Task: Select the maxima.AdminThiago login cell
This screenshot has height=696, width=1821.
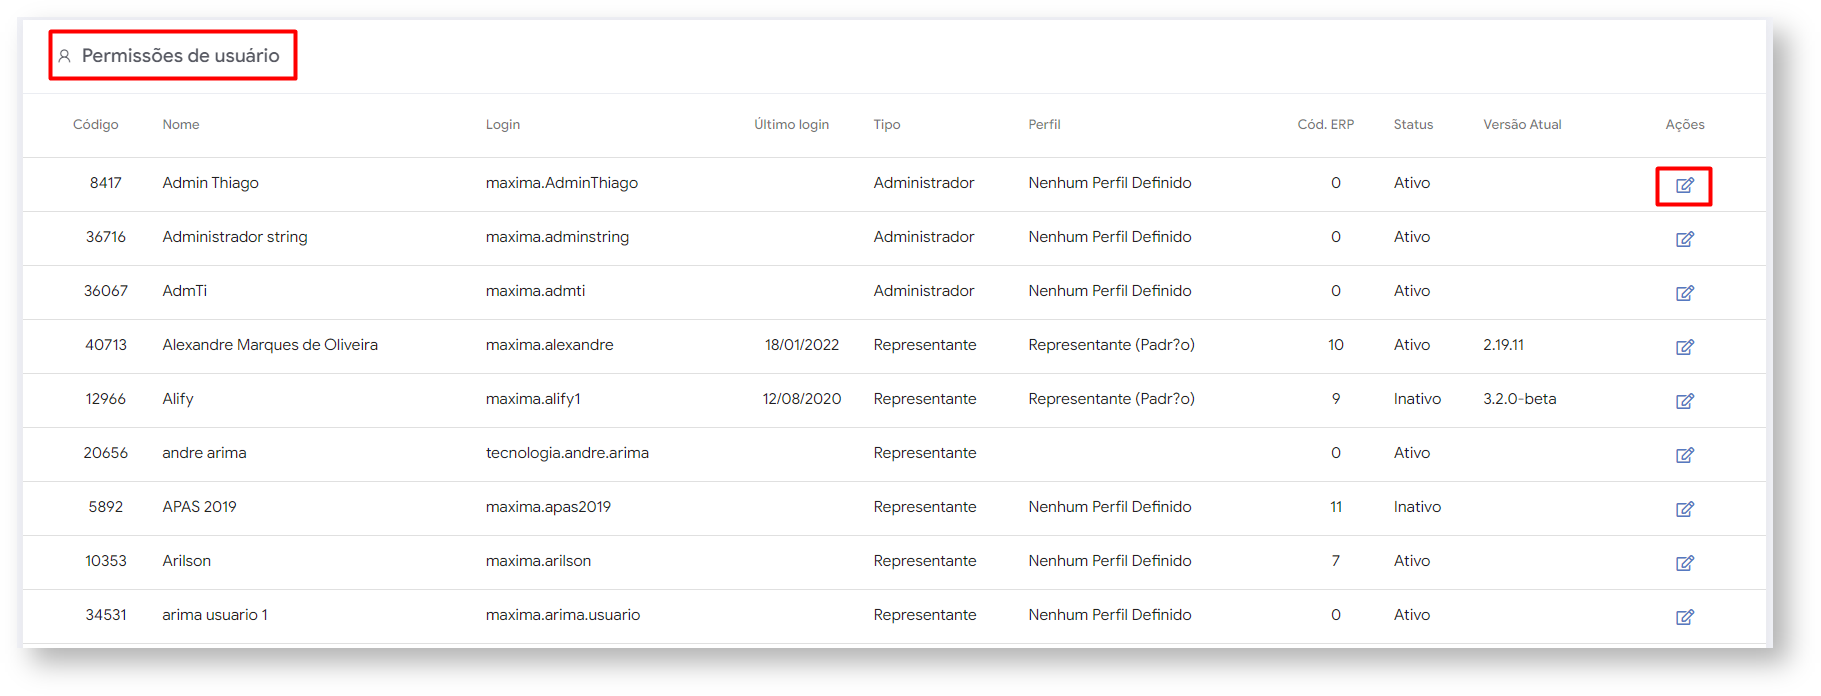Action: pyautogui.click(x=561, y=183)
